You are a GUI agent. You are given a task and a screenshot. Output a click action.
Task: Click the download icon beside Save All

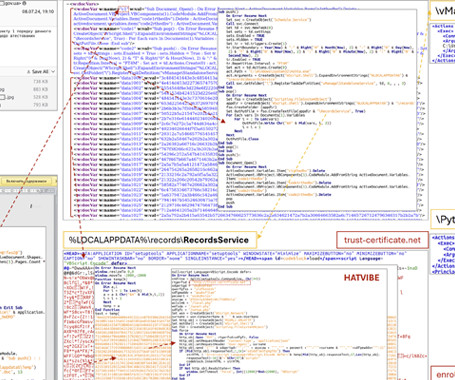coord(29,71)
